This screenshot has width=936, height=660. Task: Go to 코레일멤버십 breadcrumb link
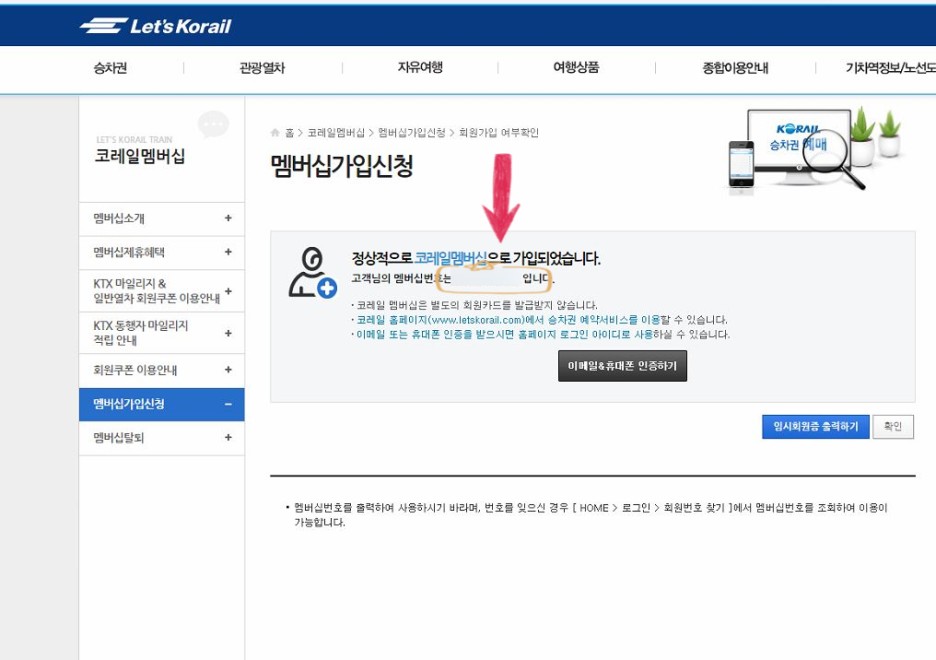[335, 132]
